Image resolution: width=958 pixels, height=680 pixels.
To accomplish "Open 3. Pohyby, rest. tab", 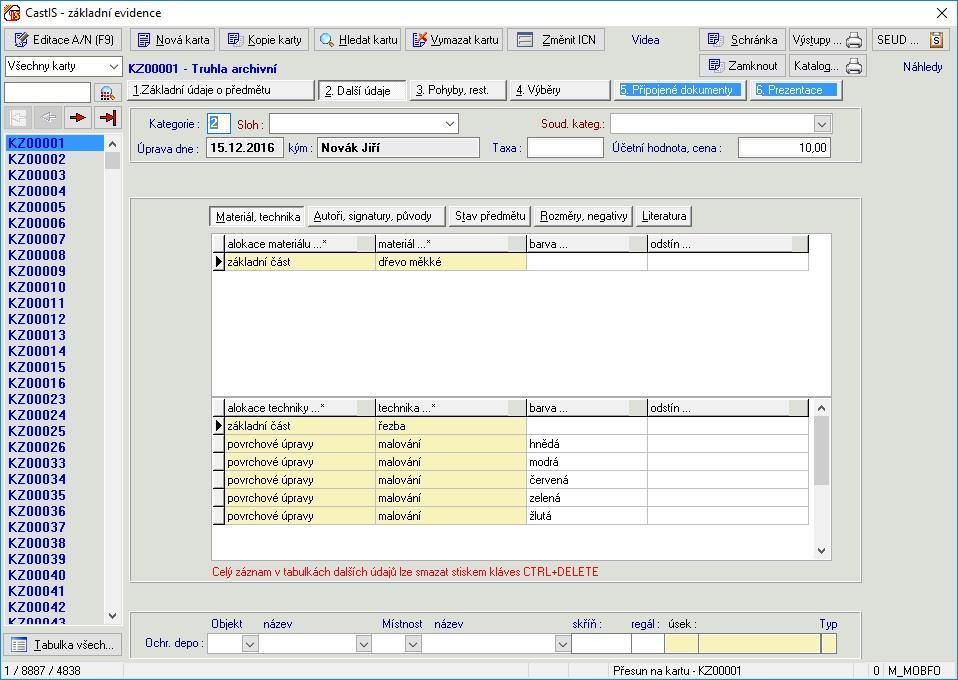I will click(458, 90).
